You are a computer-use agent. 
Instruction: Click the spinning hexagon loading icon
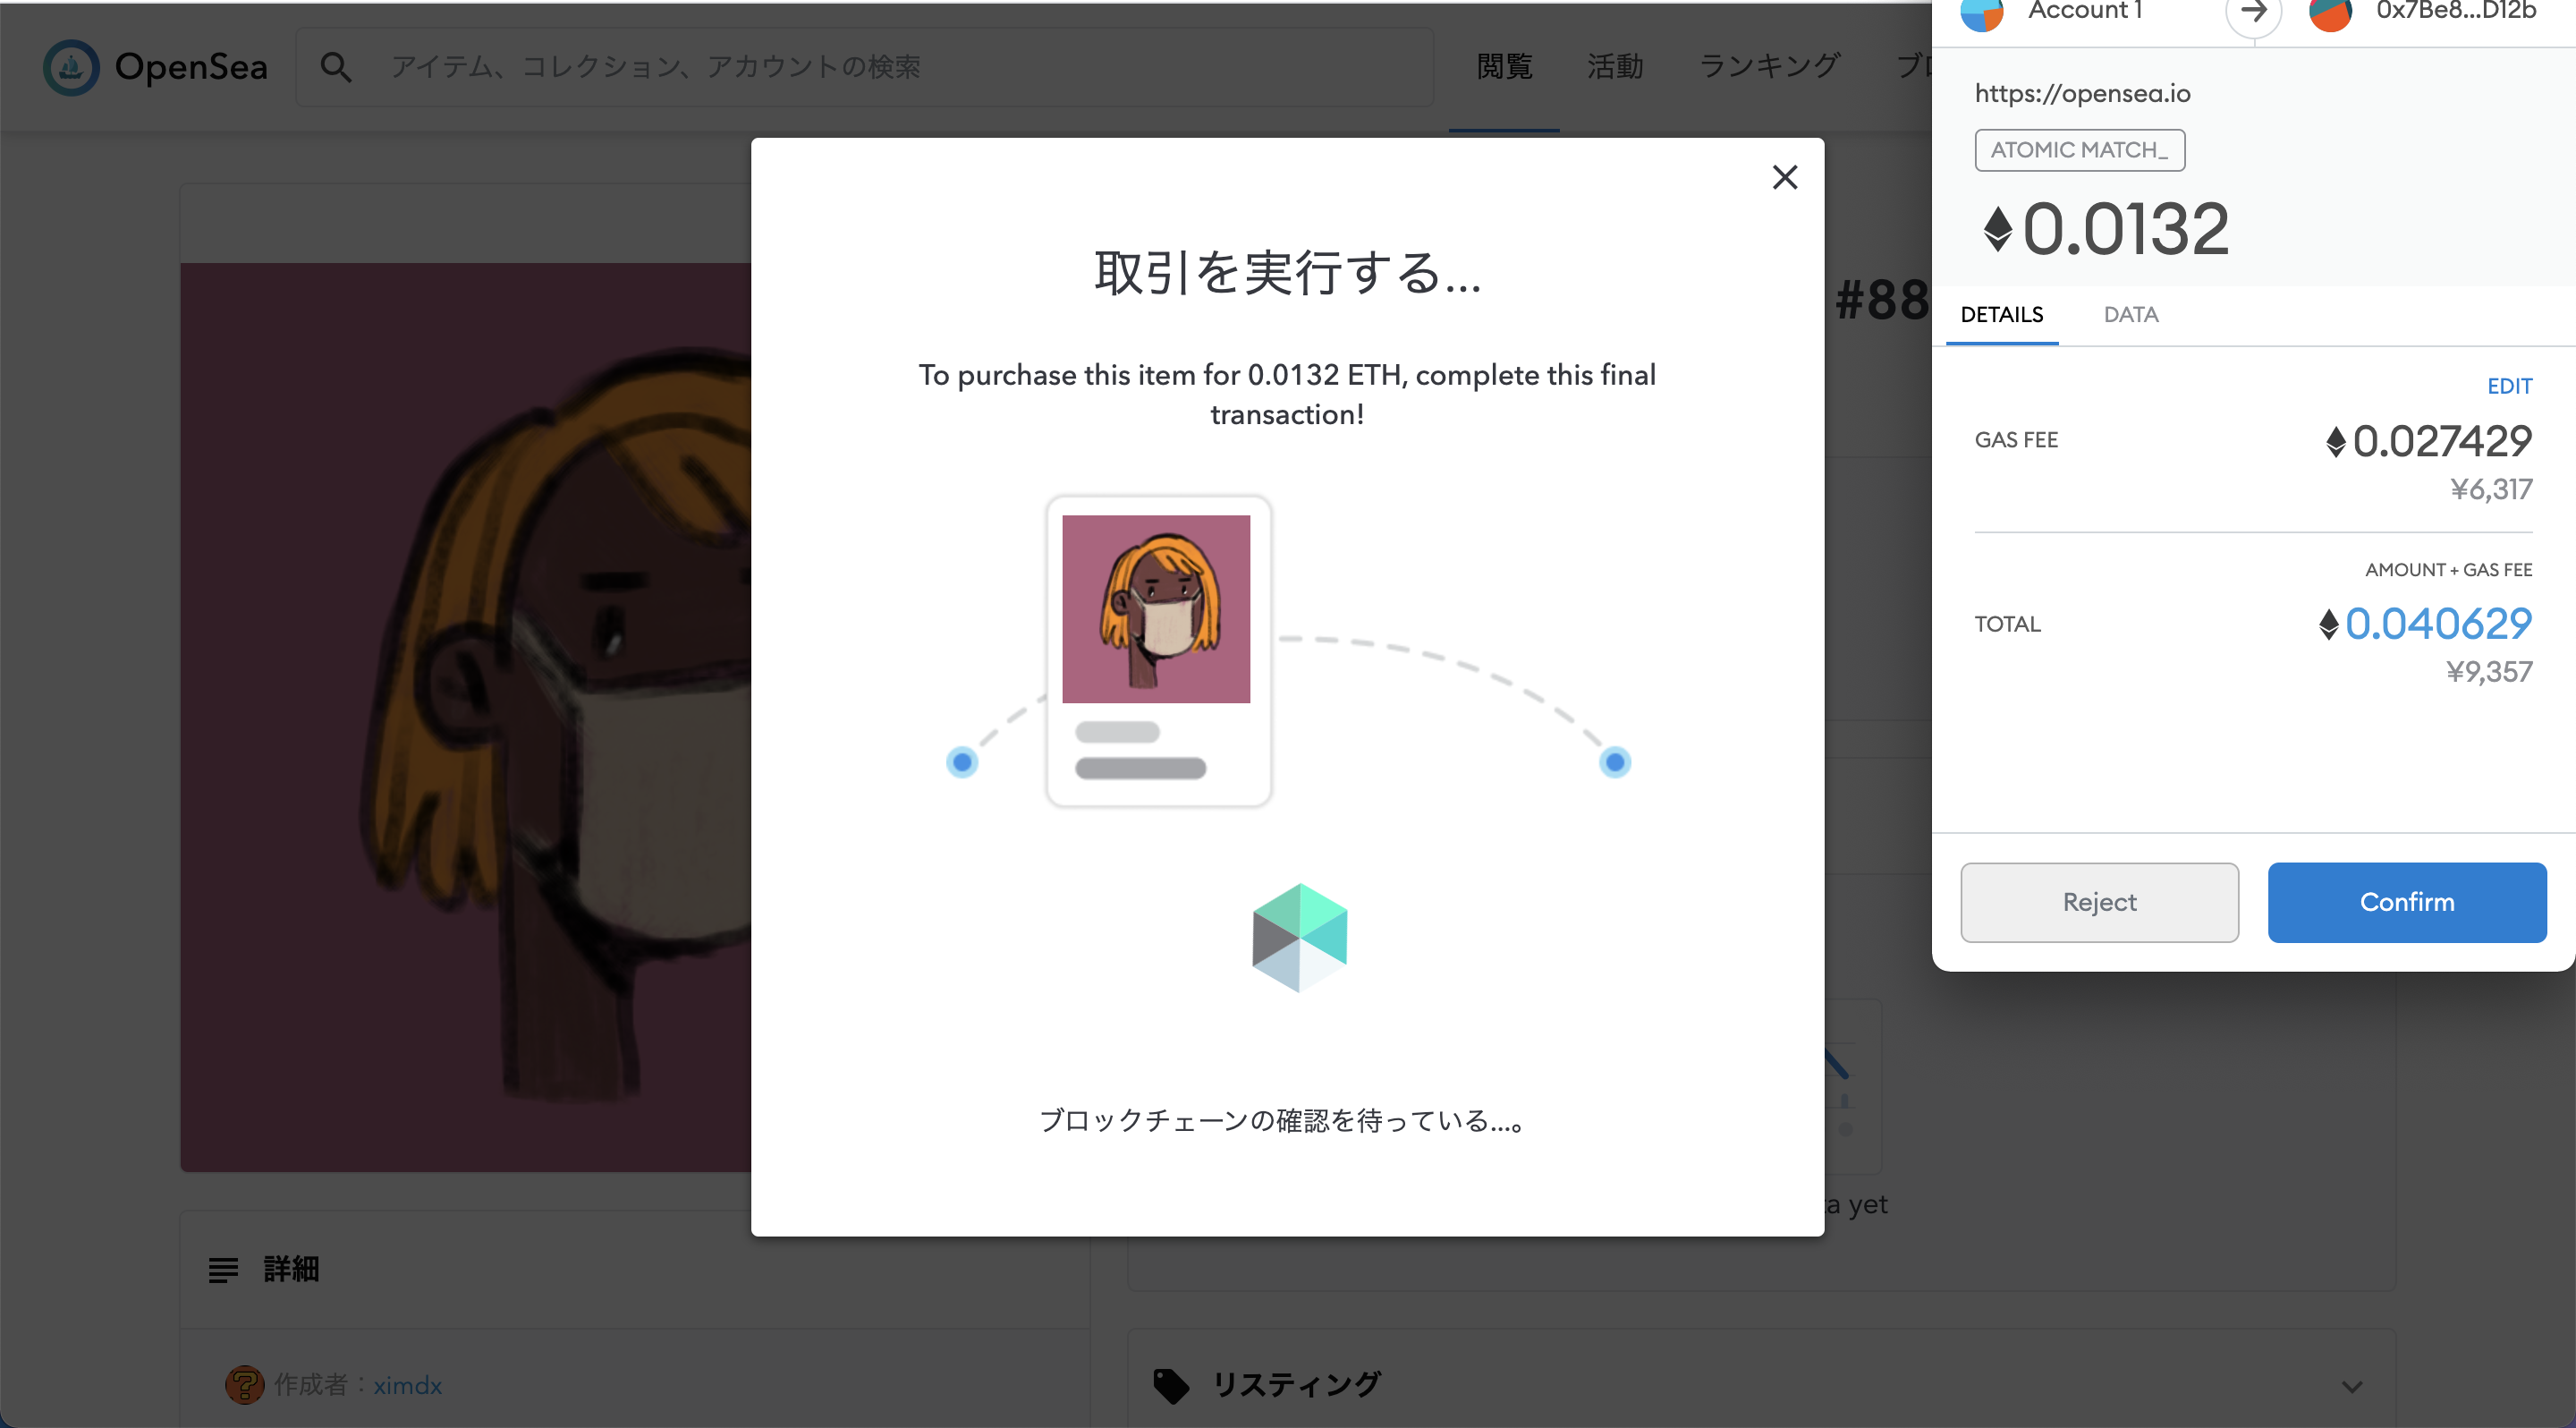(1299, 938)
